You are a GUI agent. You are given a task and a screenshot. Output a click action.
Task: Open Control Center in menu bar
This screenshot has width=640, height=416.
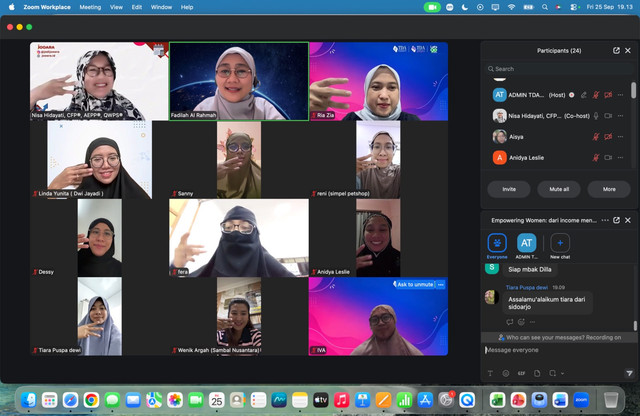click(x=574, y=7)
